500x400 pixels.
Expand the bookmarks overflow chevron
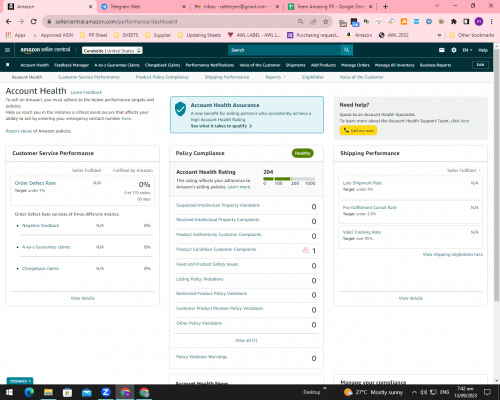coord(440,35)
